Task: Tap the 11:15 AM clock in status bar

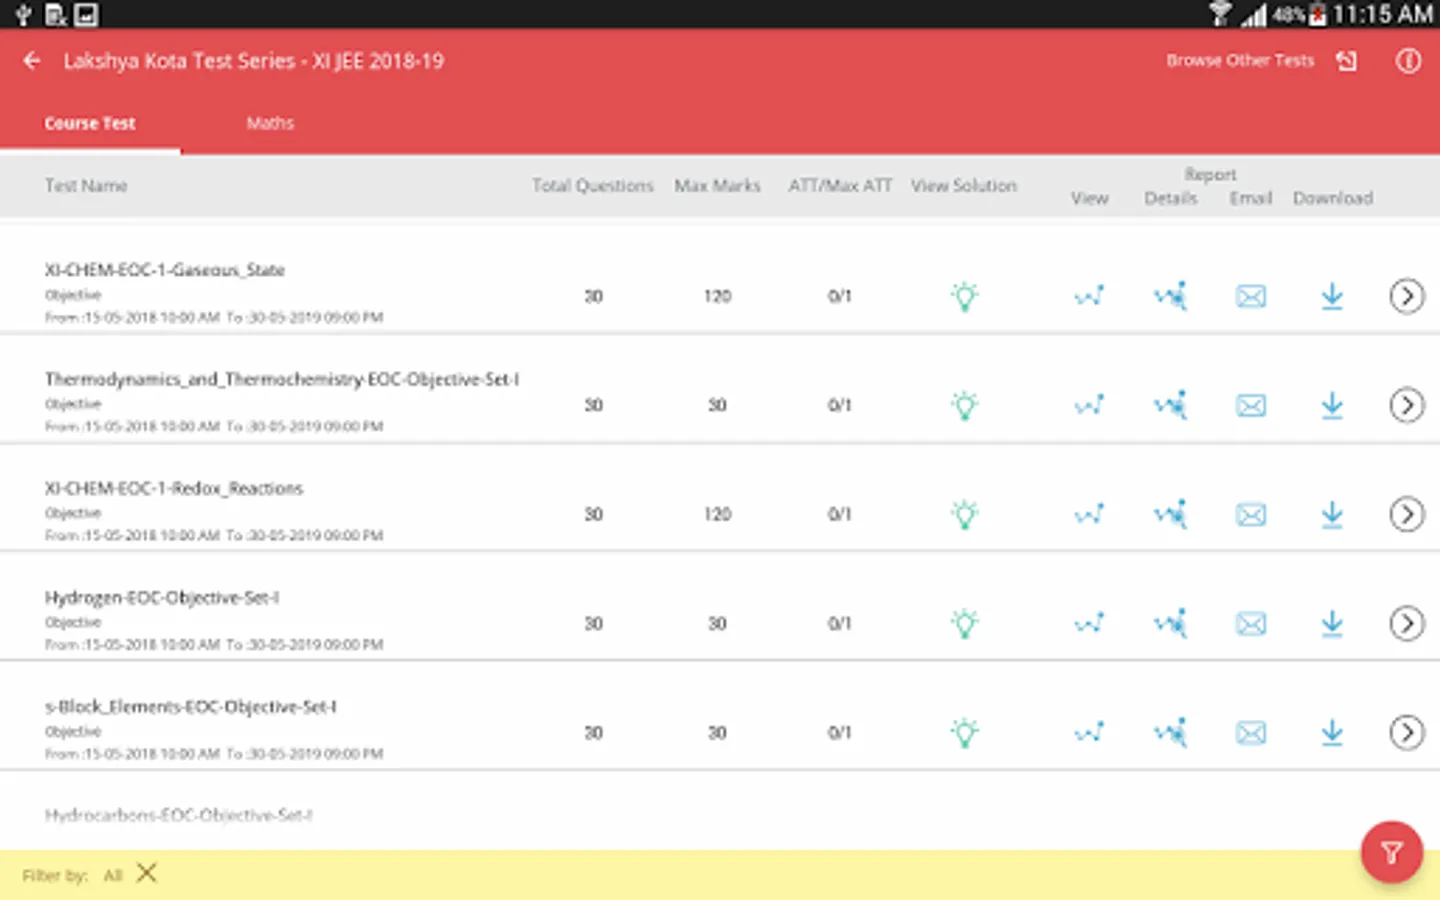Action: point(1383,14)
